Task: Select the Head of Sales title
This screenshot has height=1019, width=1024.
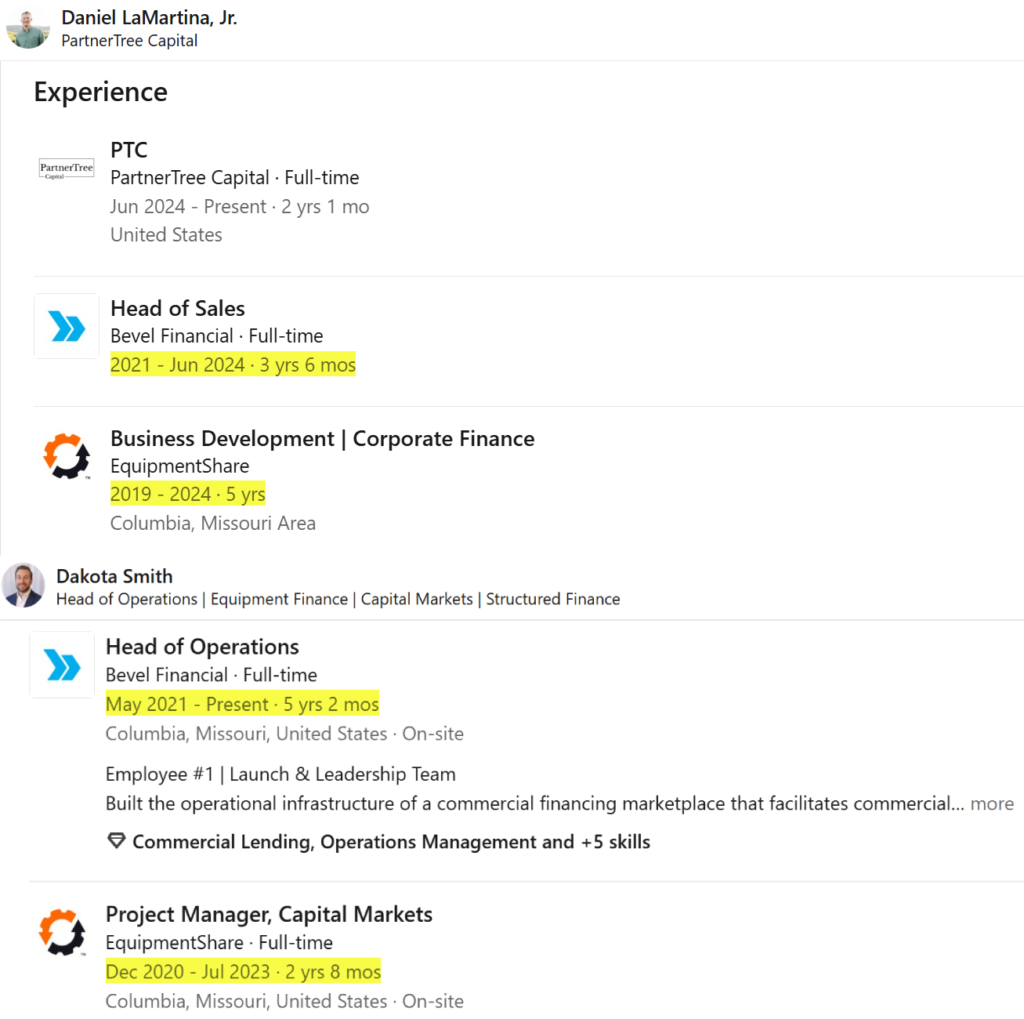Action: pos(178,308)
